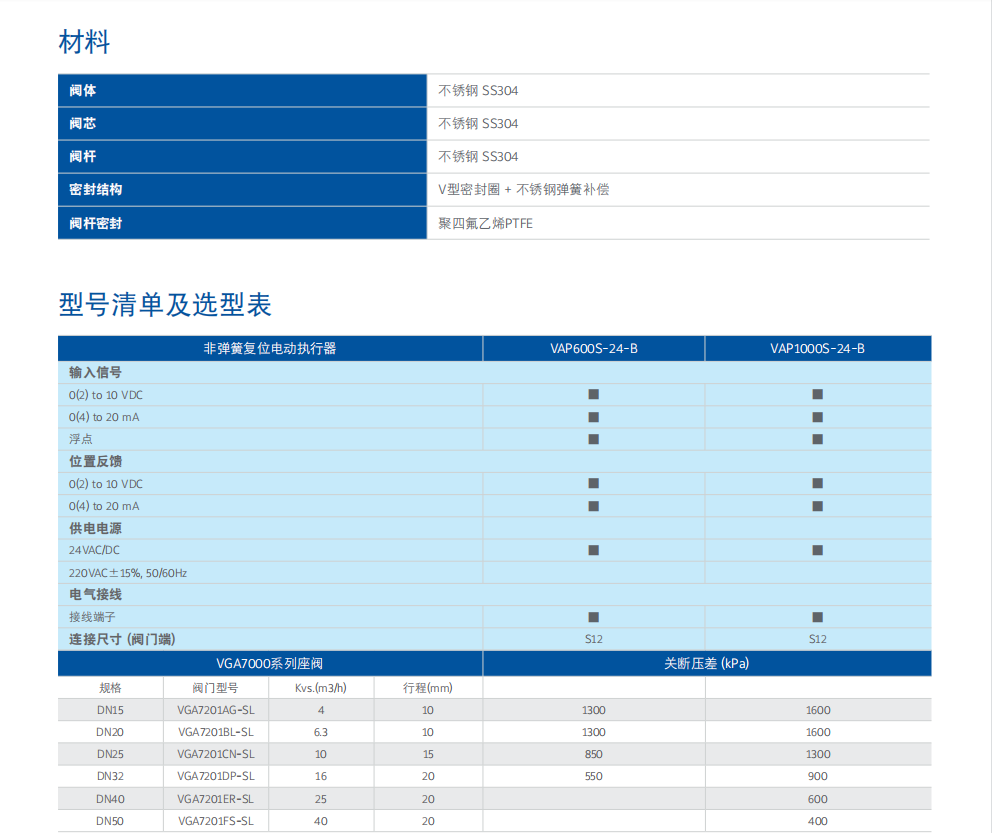
Task: Click VAP1000S-24-B square mark in 24VAC/DC row
Action: pos(817,550)
